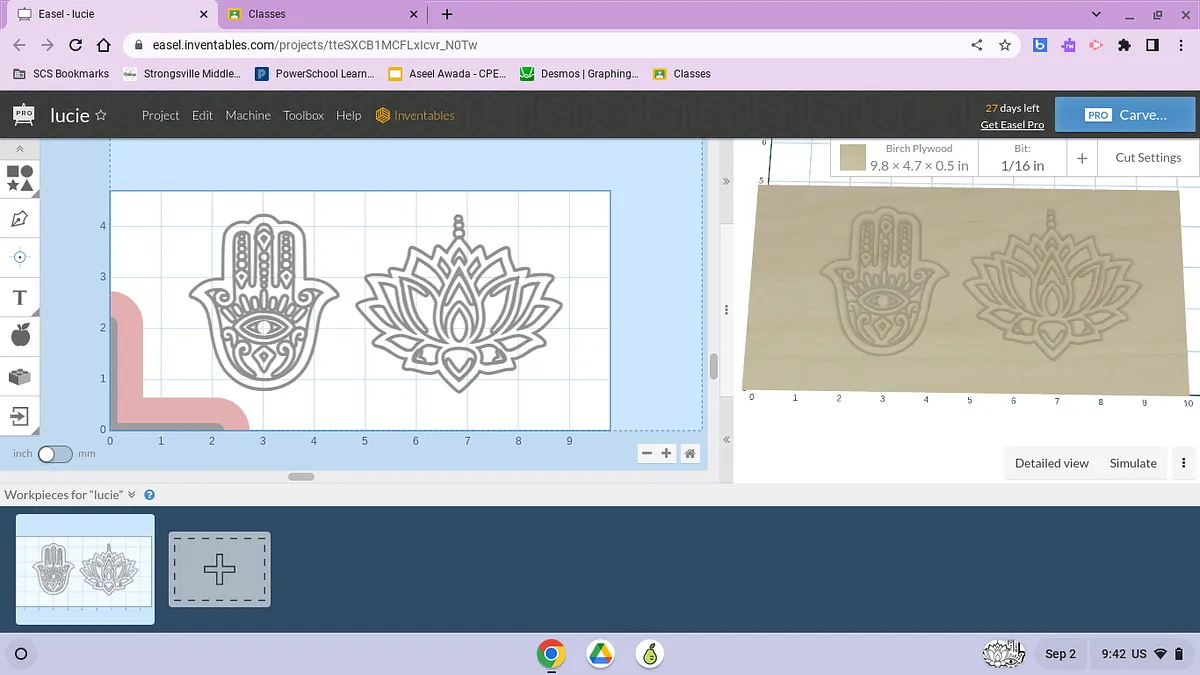Click the home reset-view icon

(690, 454)
